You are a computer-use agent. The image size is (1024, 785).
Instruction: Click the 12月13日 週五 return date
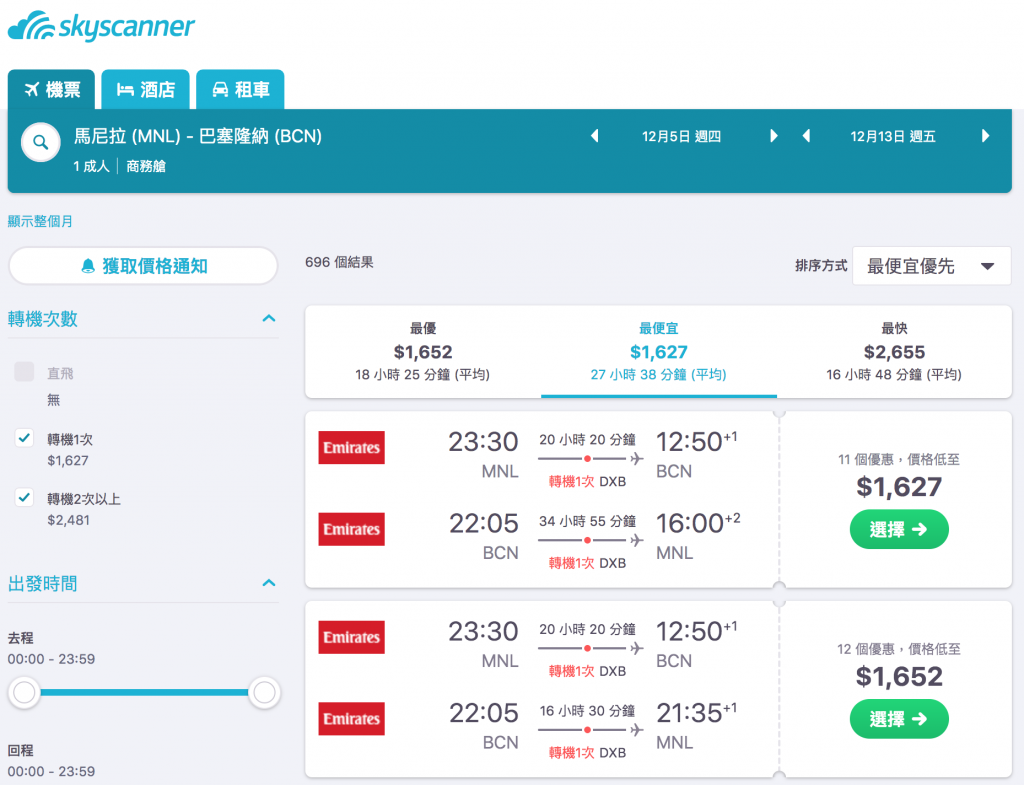tap(893, 136)
